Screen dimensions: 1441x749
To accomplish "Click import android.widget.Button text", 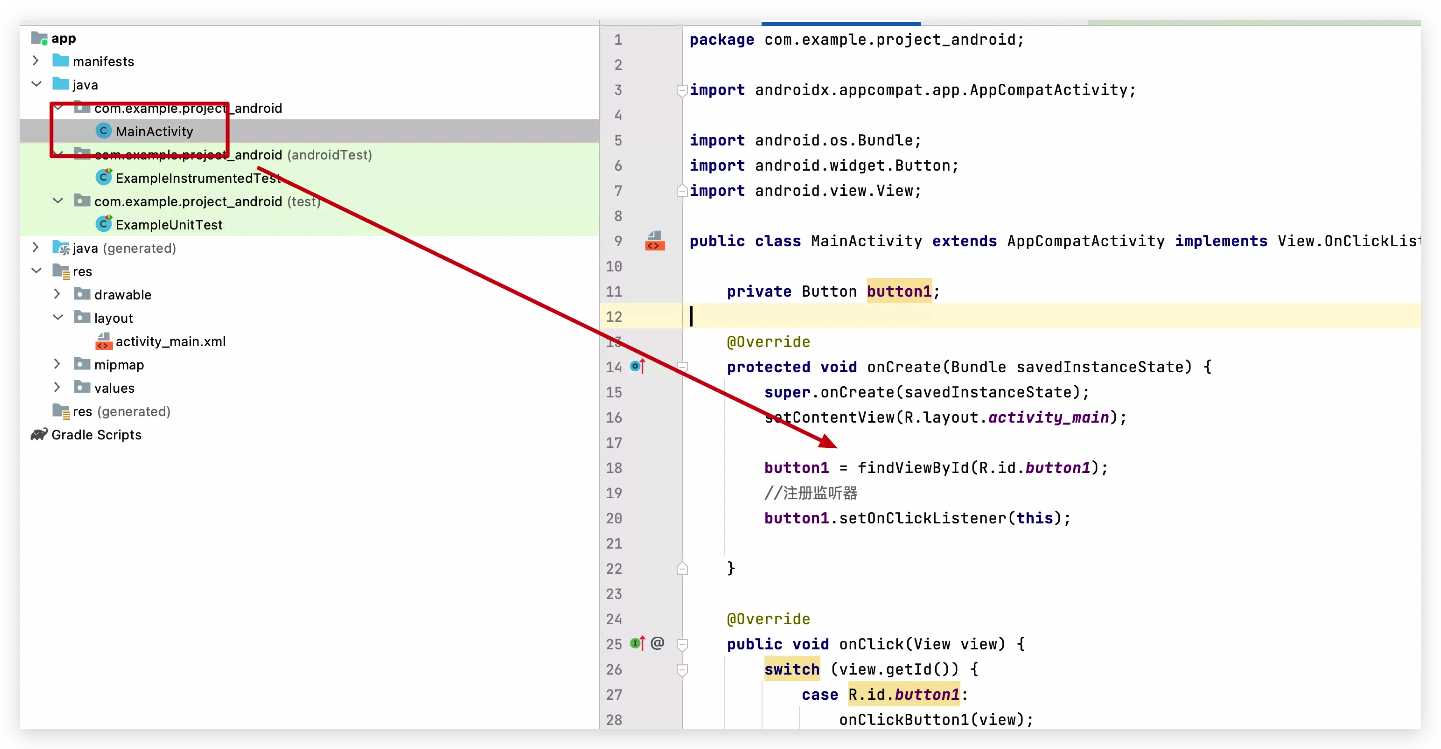I will click(825, 166).
